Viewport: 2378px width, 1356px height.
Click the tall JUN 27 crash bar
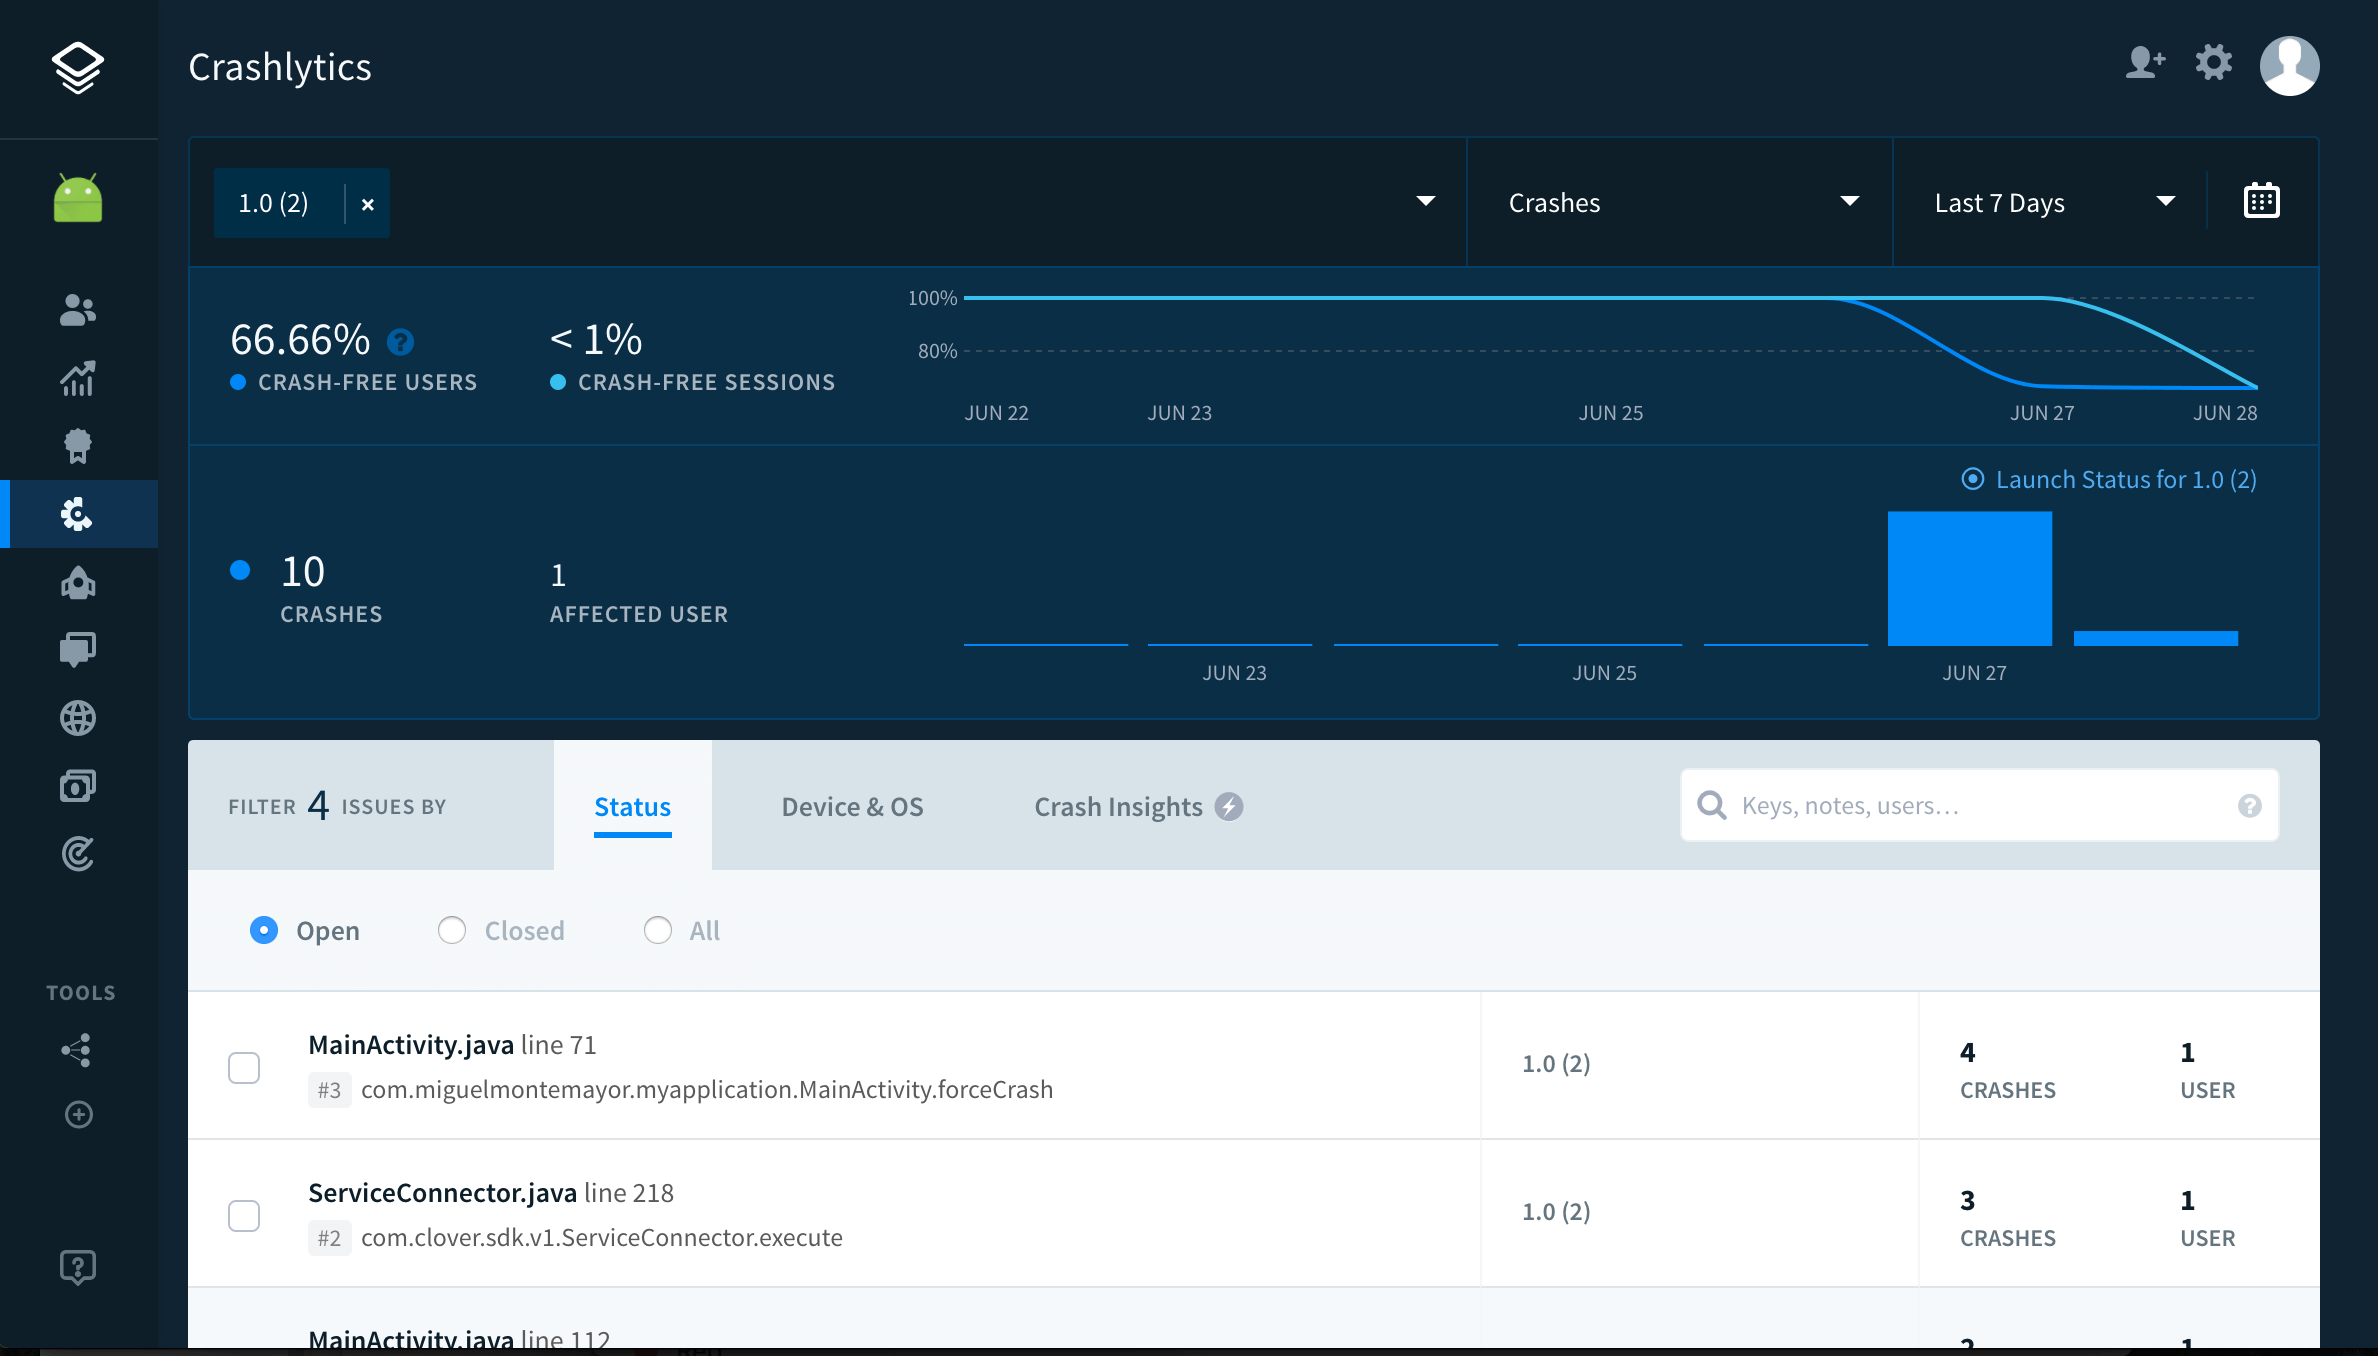pos(1970,578)
